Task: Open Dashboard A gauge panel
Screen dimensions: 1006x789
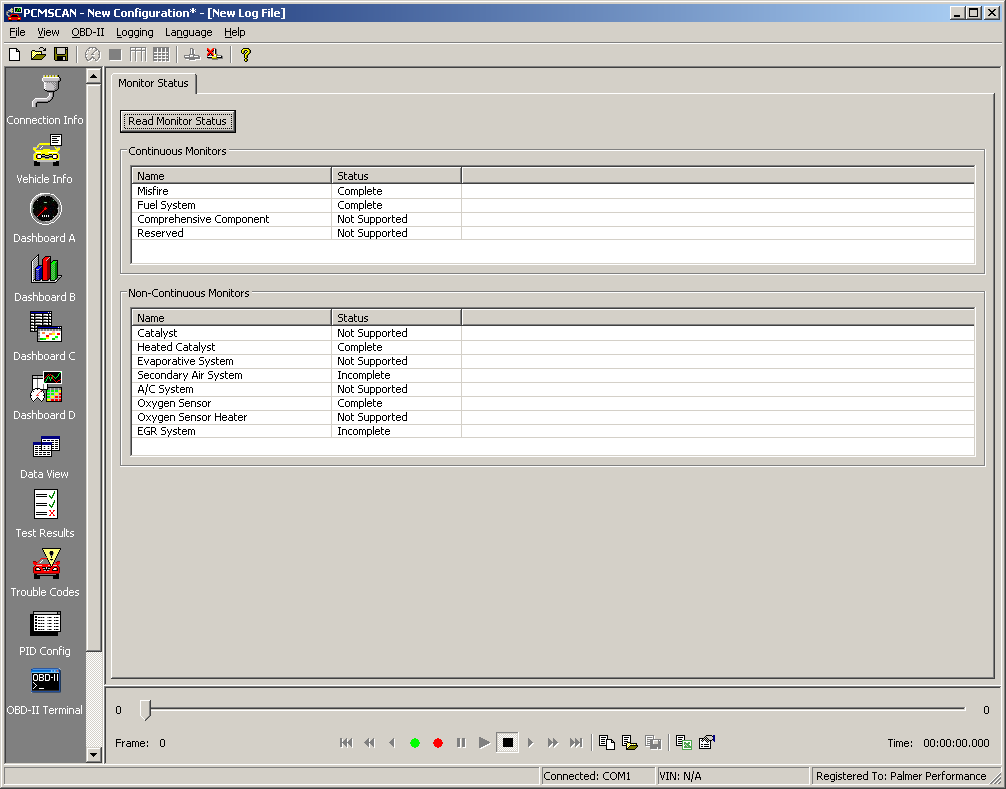Action: [45, 218]
